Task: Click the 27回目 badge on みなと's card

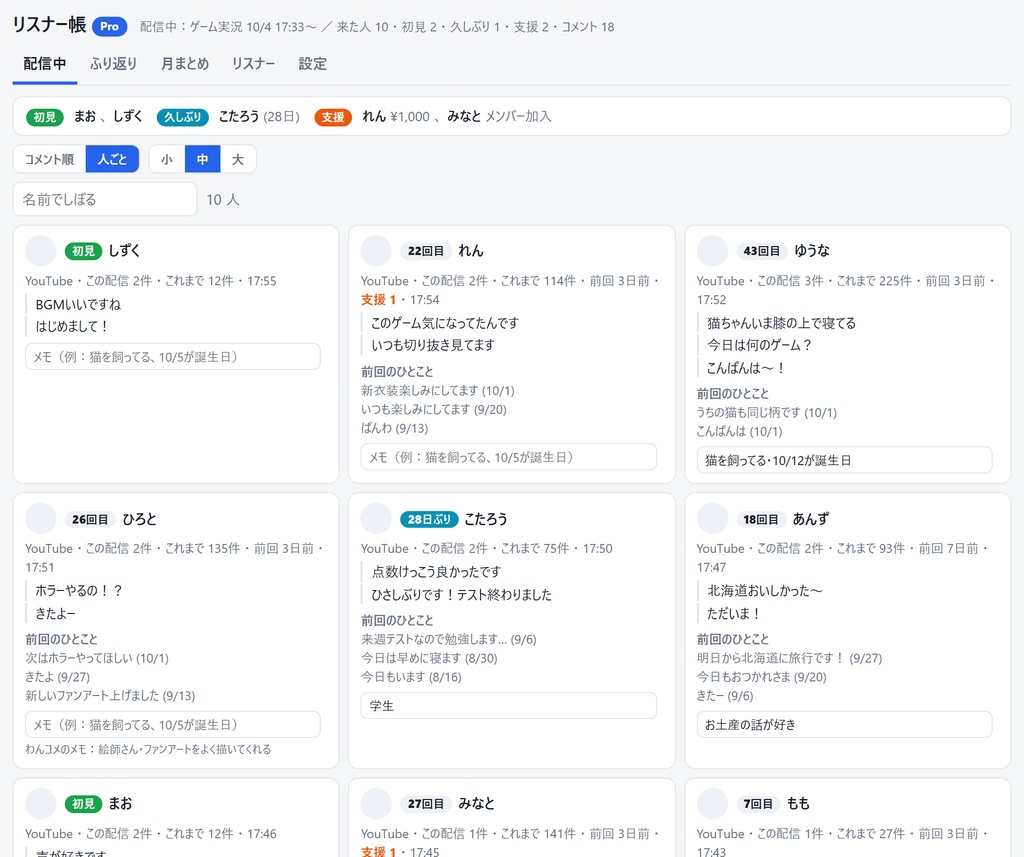Action: click(x=426, y=803)
